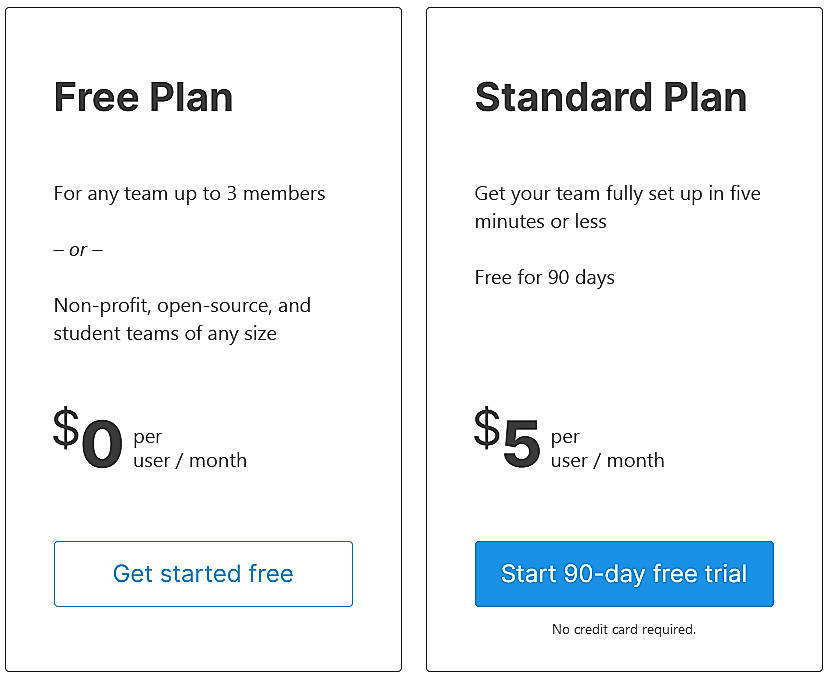Select the Standard Plan heading

coord(610,97)
